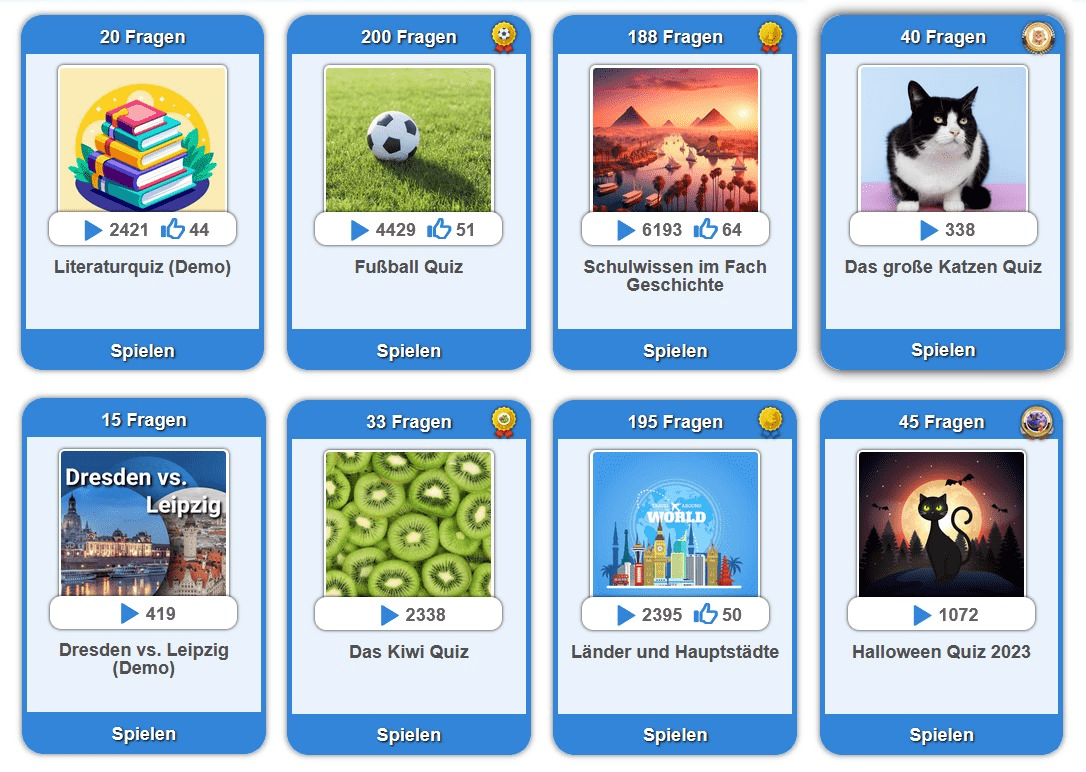This screenshot has width=1086, height=772.
Task: Click the gold medal badge on Geschichte quiz
Action: pos(770,37)
